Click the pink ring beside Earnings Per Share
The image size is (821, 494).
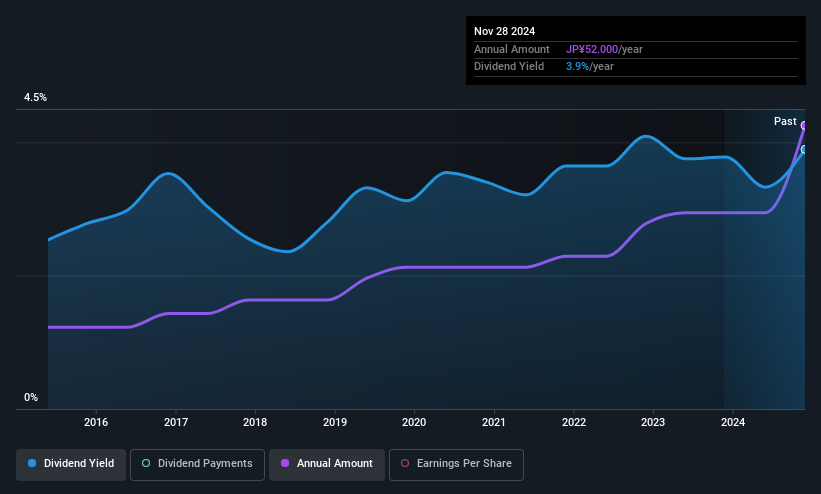(x=404, y=464)
